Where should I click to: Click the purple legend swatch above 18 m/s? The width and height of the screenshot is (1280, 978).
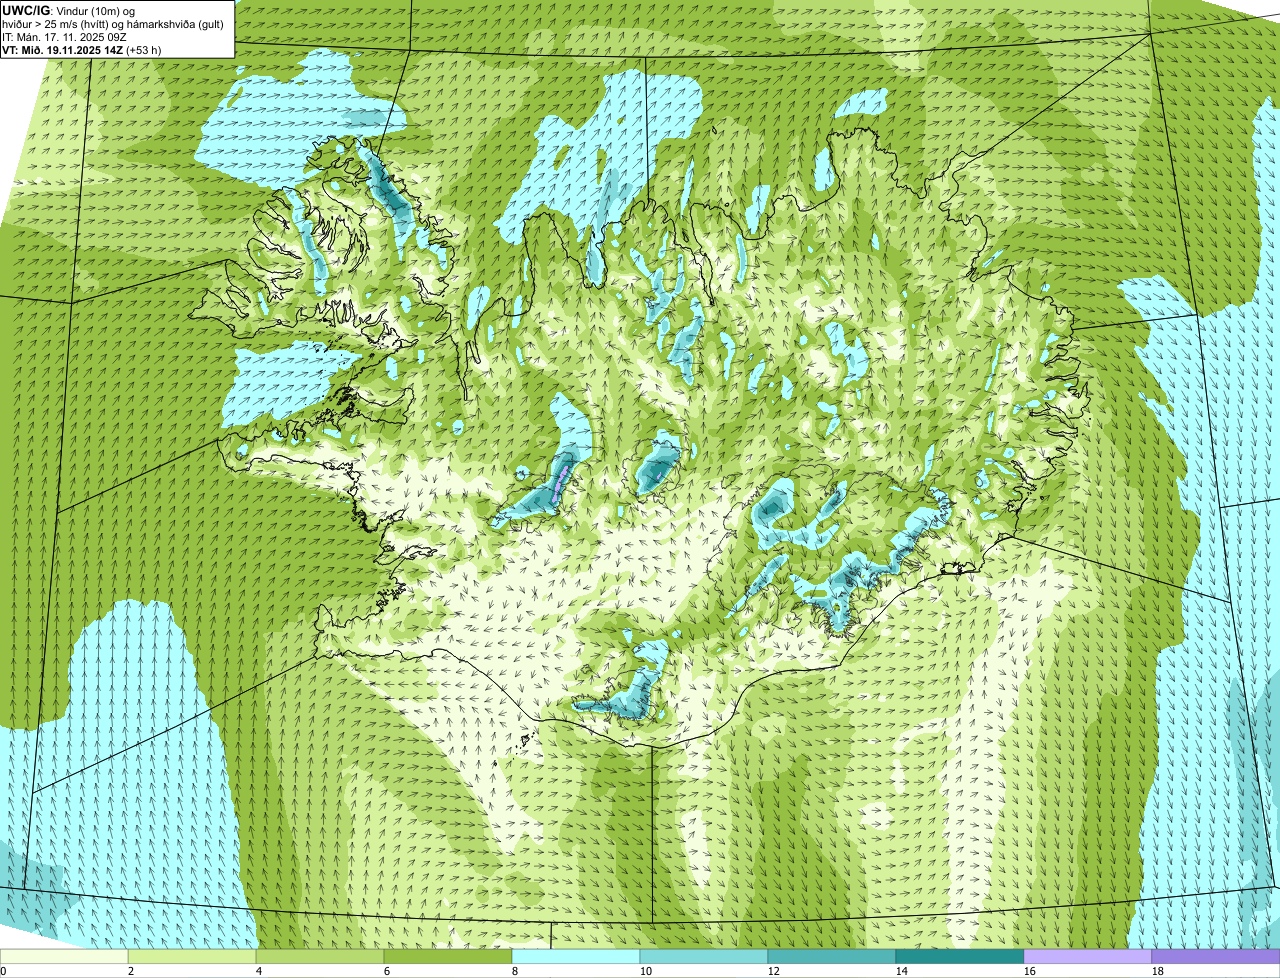1216,956
